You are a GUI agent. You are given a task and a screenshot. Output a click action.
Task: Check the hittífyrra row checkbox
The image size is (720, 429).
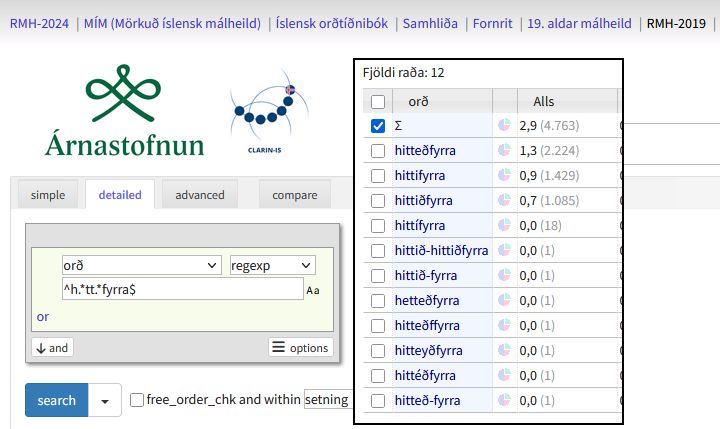click(x=378, y=226)
